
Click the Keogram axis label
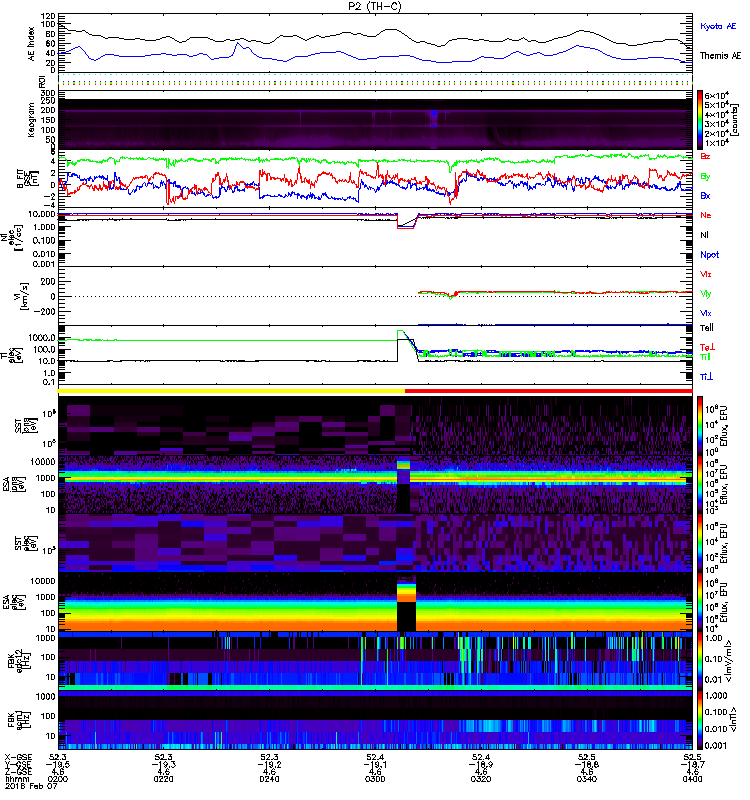point(31,120)
